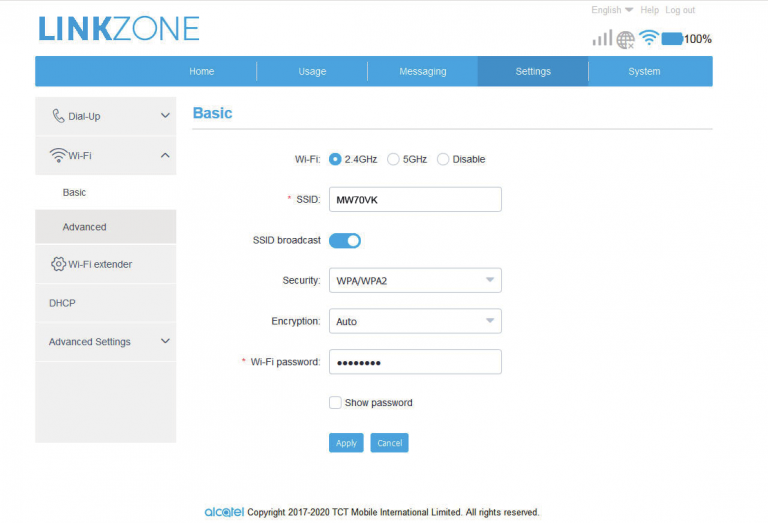The image size is (768, 523).
Task: Click into the SSID text field
Action: pyautogui.click(x=415, y=199)
